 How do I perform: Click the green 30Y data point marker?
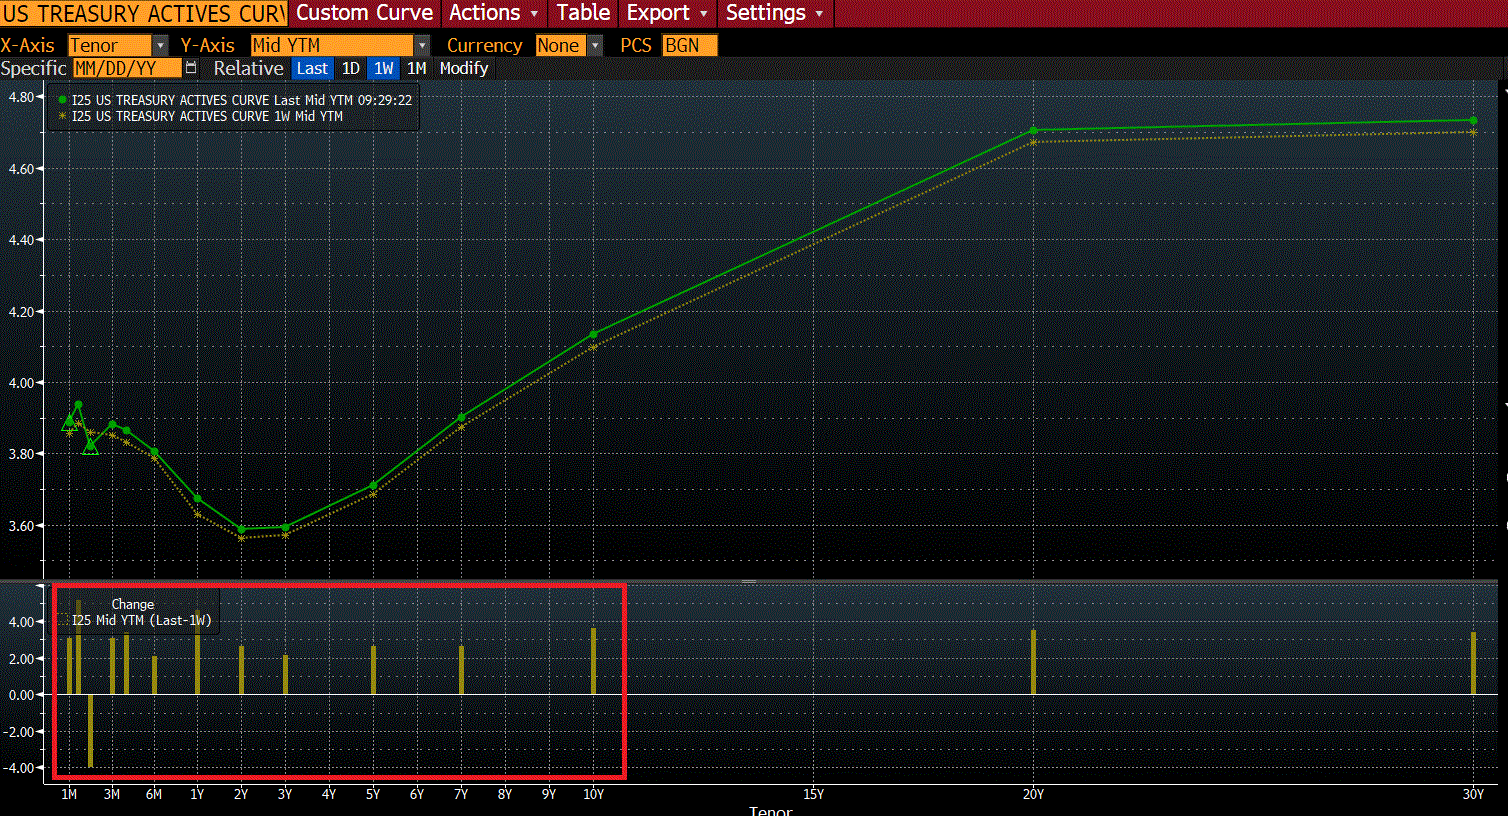[1473, 121]
